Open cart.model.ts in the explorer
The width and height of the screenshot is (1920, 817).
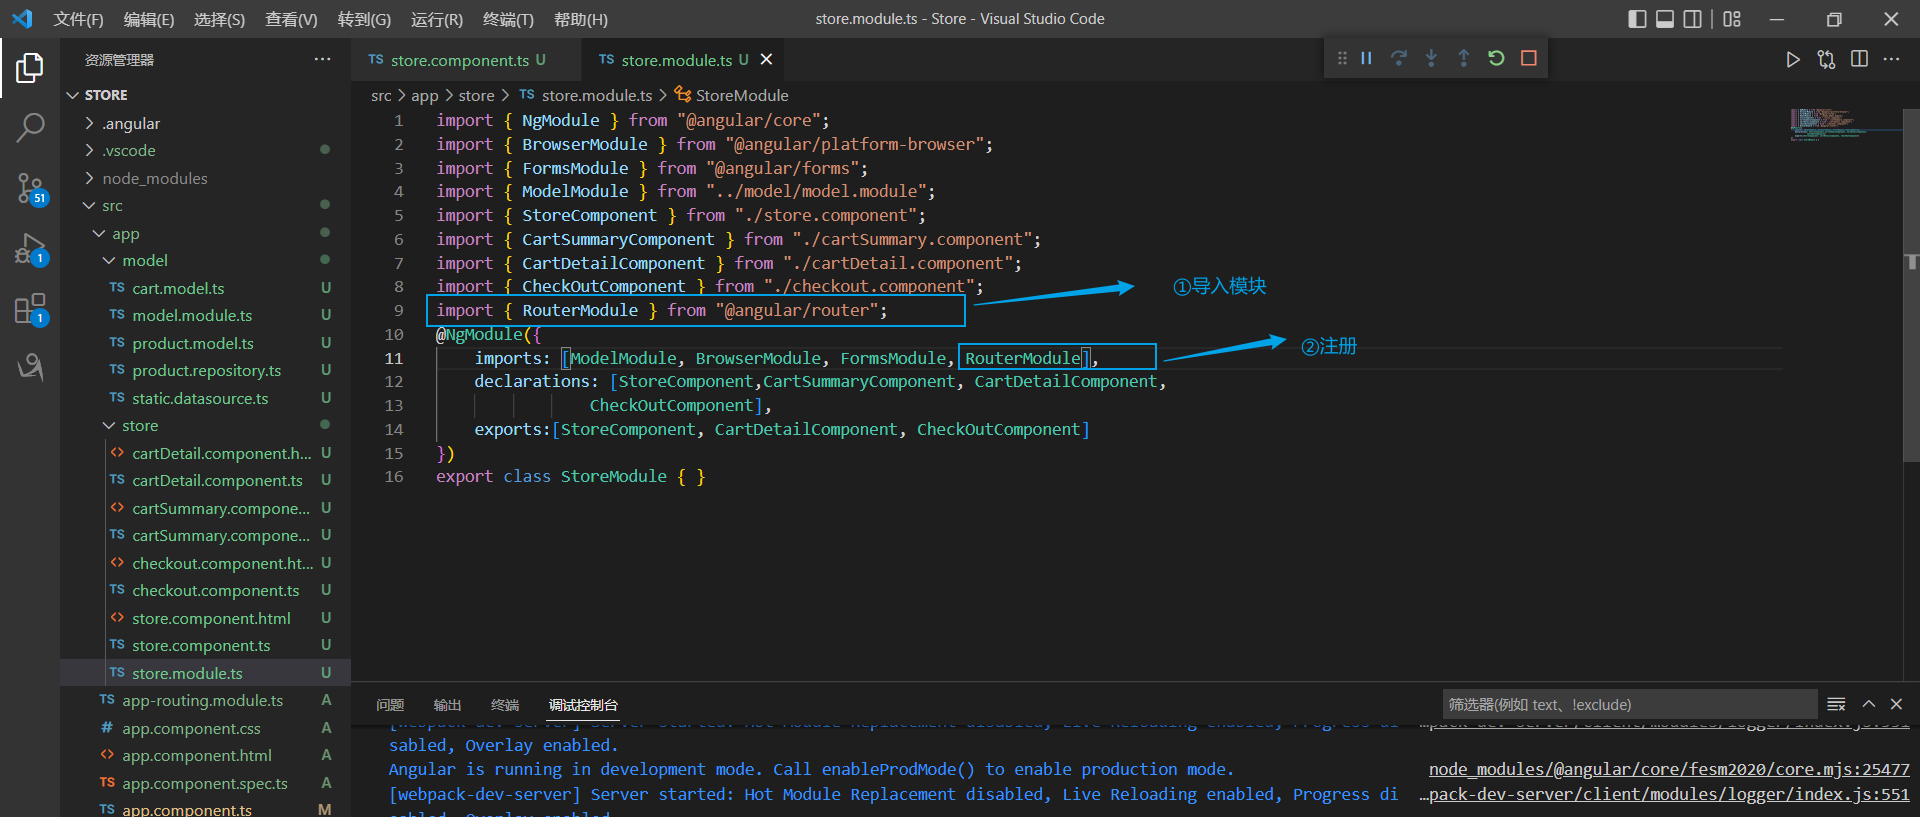178,288
